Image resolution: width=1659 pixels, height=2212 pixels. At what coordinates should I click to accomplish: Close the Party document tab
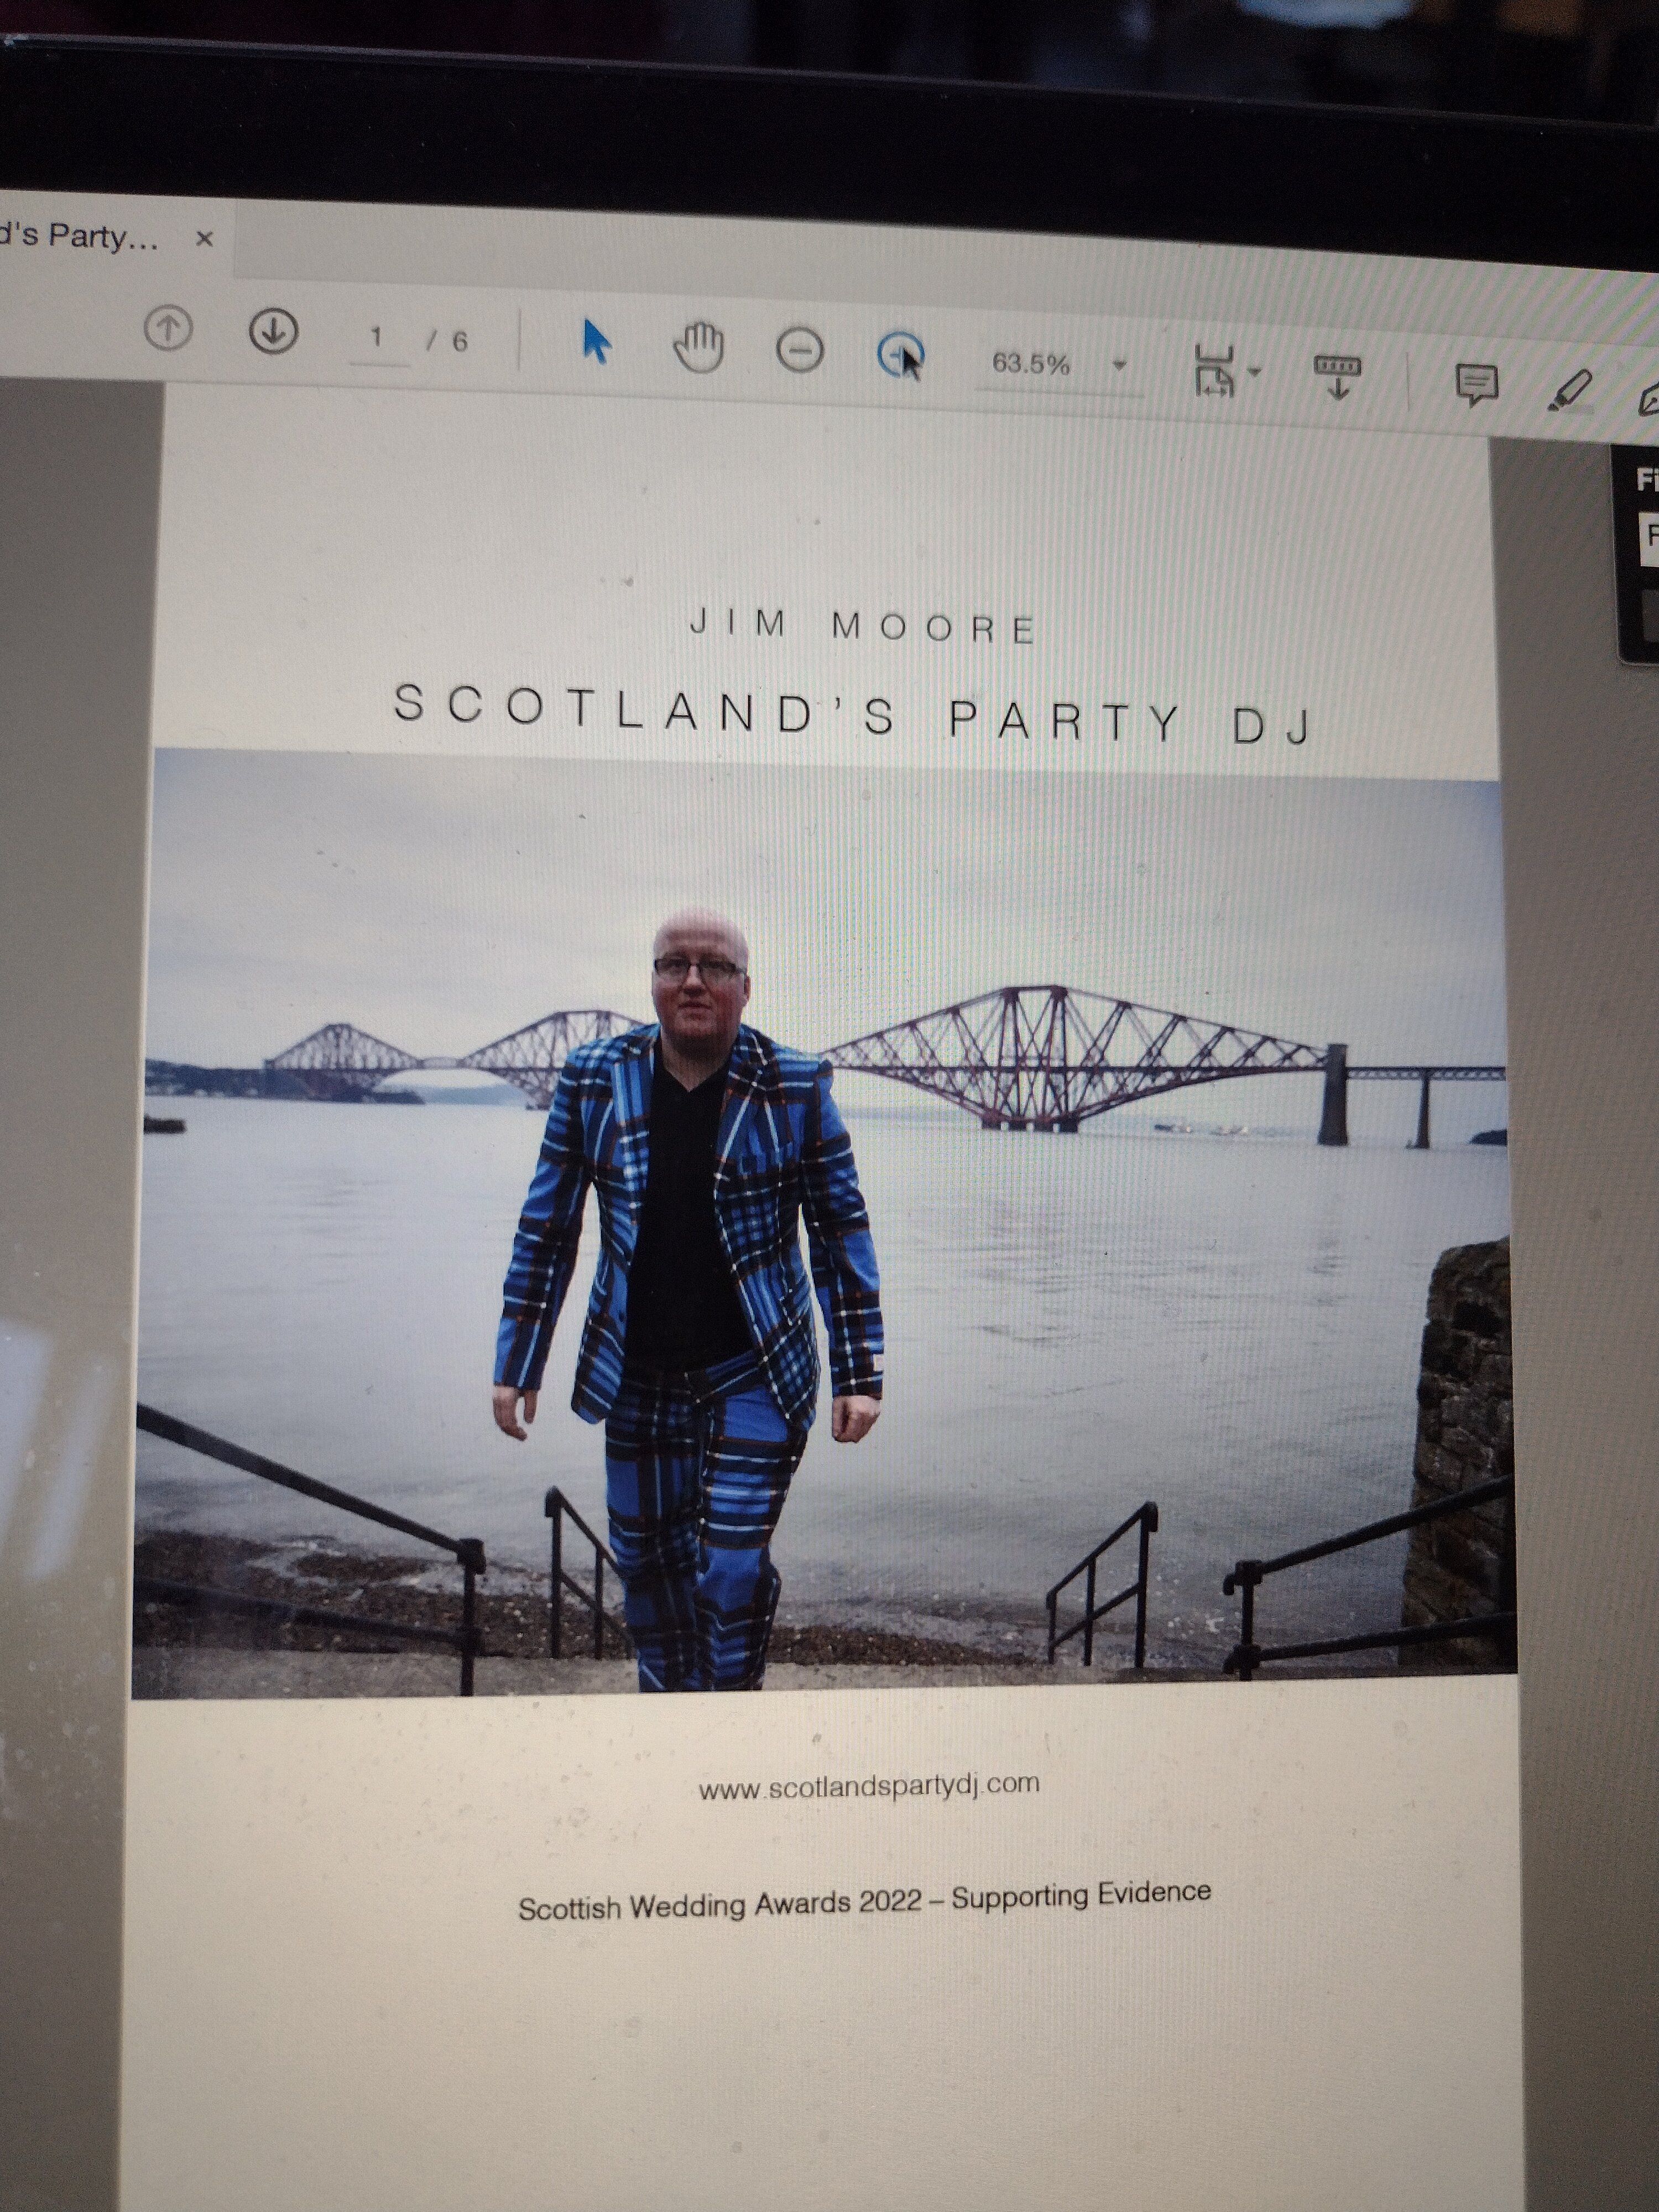[205, 239]
